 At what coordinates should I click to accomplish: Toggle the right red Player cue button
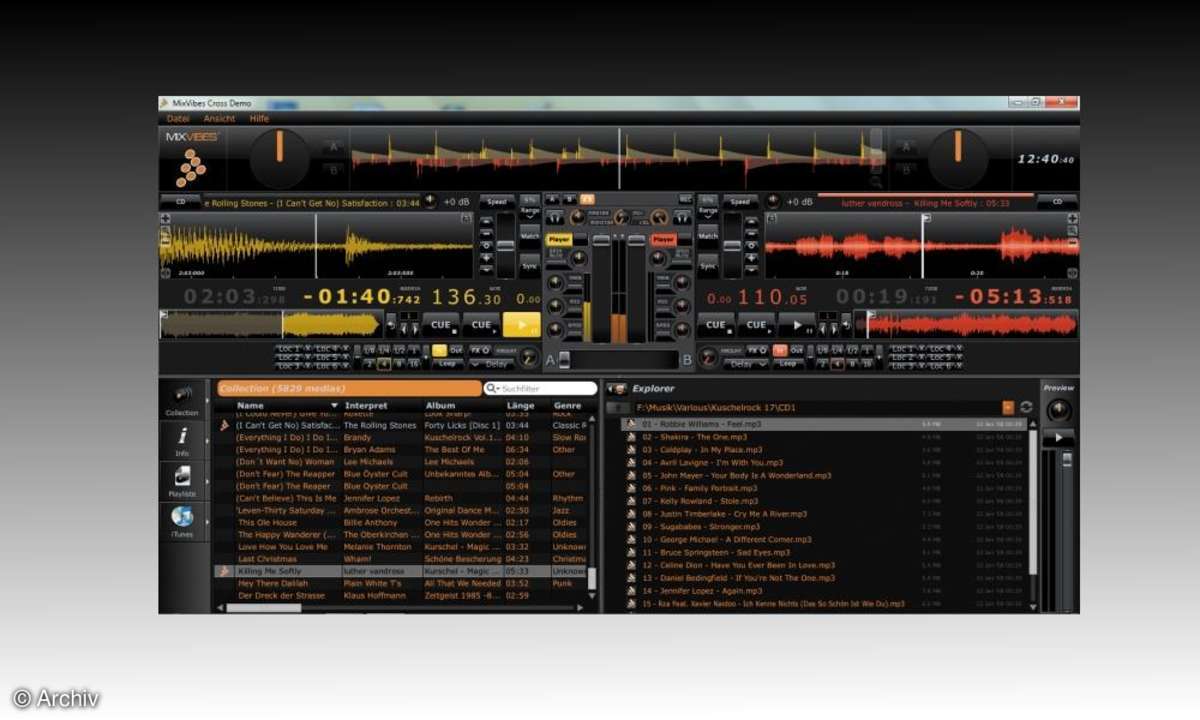click(664, 239)
